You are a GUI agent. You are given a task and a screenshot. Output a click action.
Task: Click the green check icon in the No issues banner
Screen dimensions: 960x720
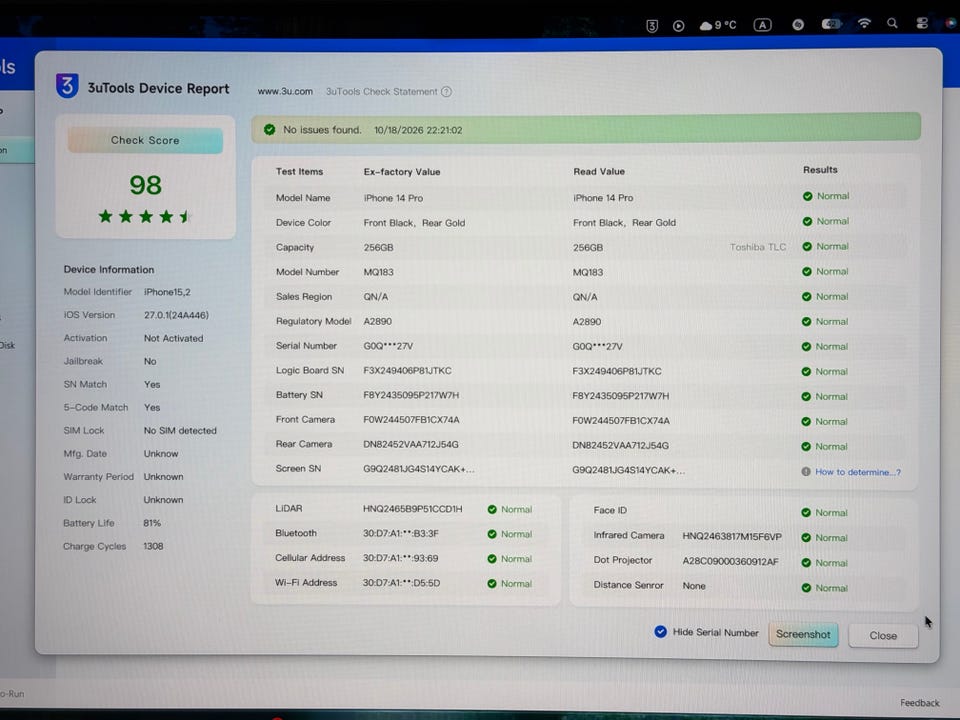coord(269,130)
